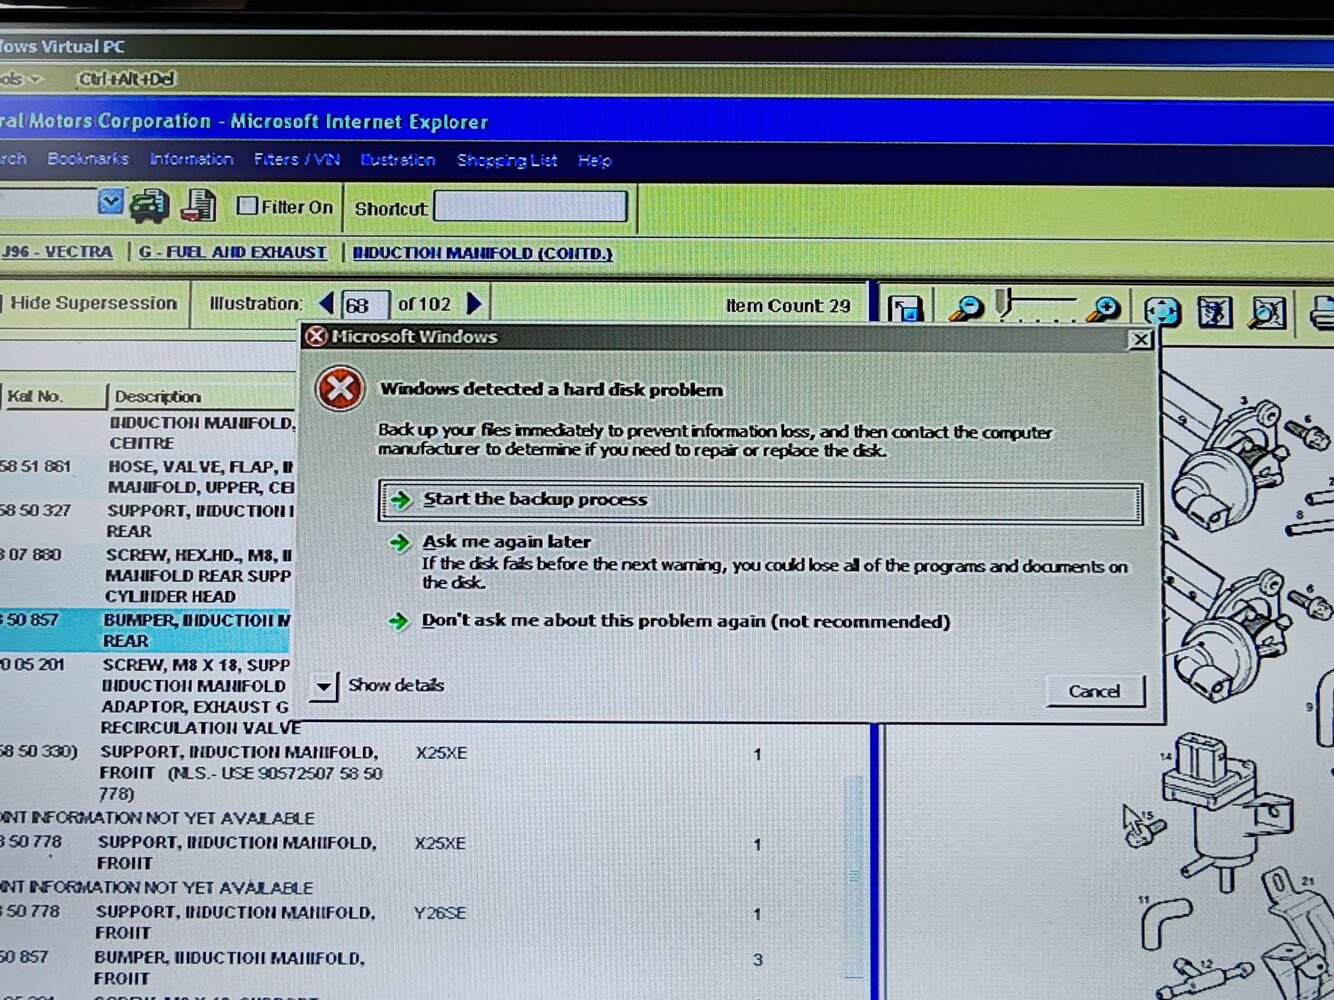This screenshot has height=1000, width=1334.
Task: Click Cancel in the disk warning dialog
Action: coord(1094,691)
